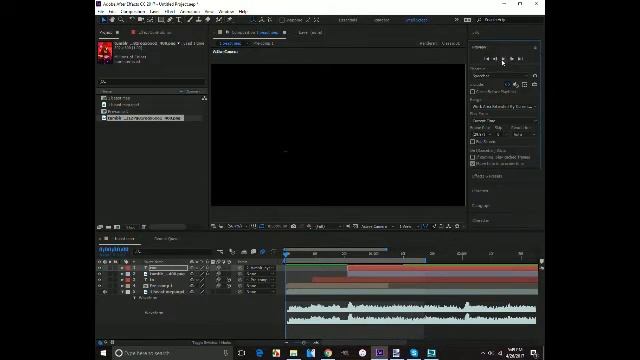Open layer 1 parent dropdown
Image resolution: width=640 pixels, height=360 pixels.
click(261, 268)
